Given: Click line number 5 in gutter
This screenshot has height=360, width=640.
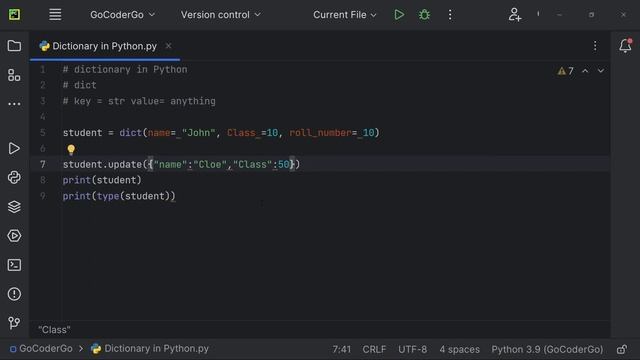Looking at the screenshot, I should 43,133.
